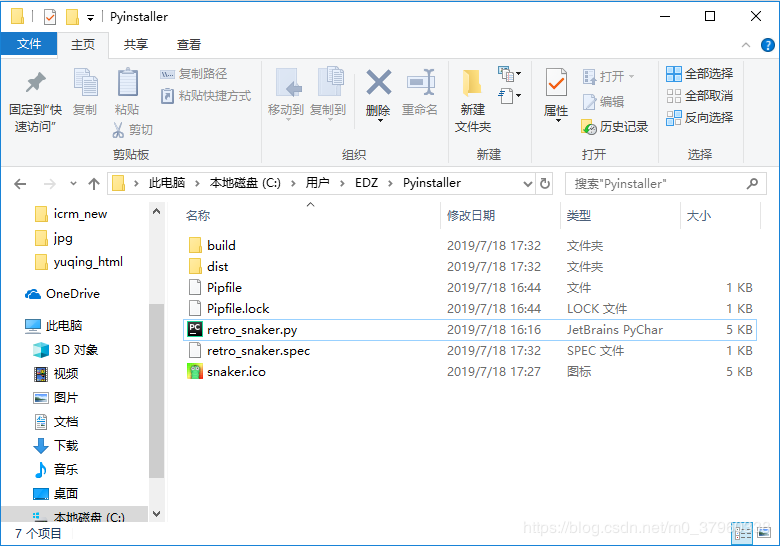Open the New item dropdown icon
The image size is (780, 546).
[509, 74]
